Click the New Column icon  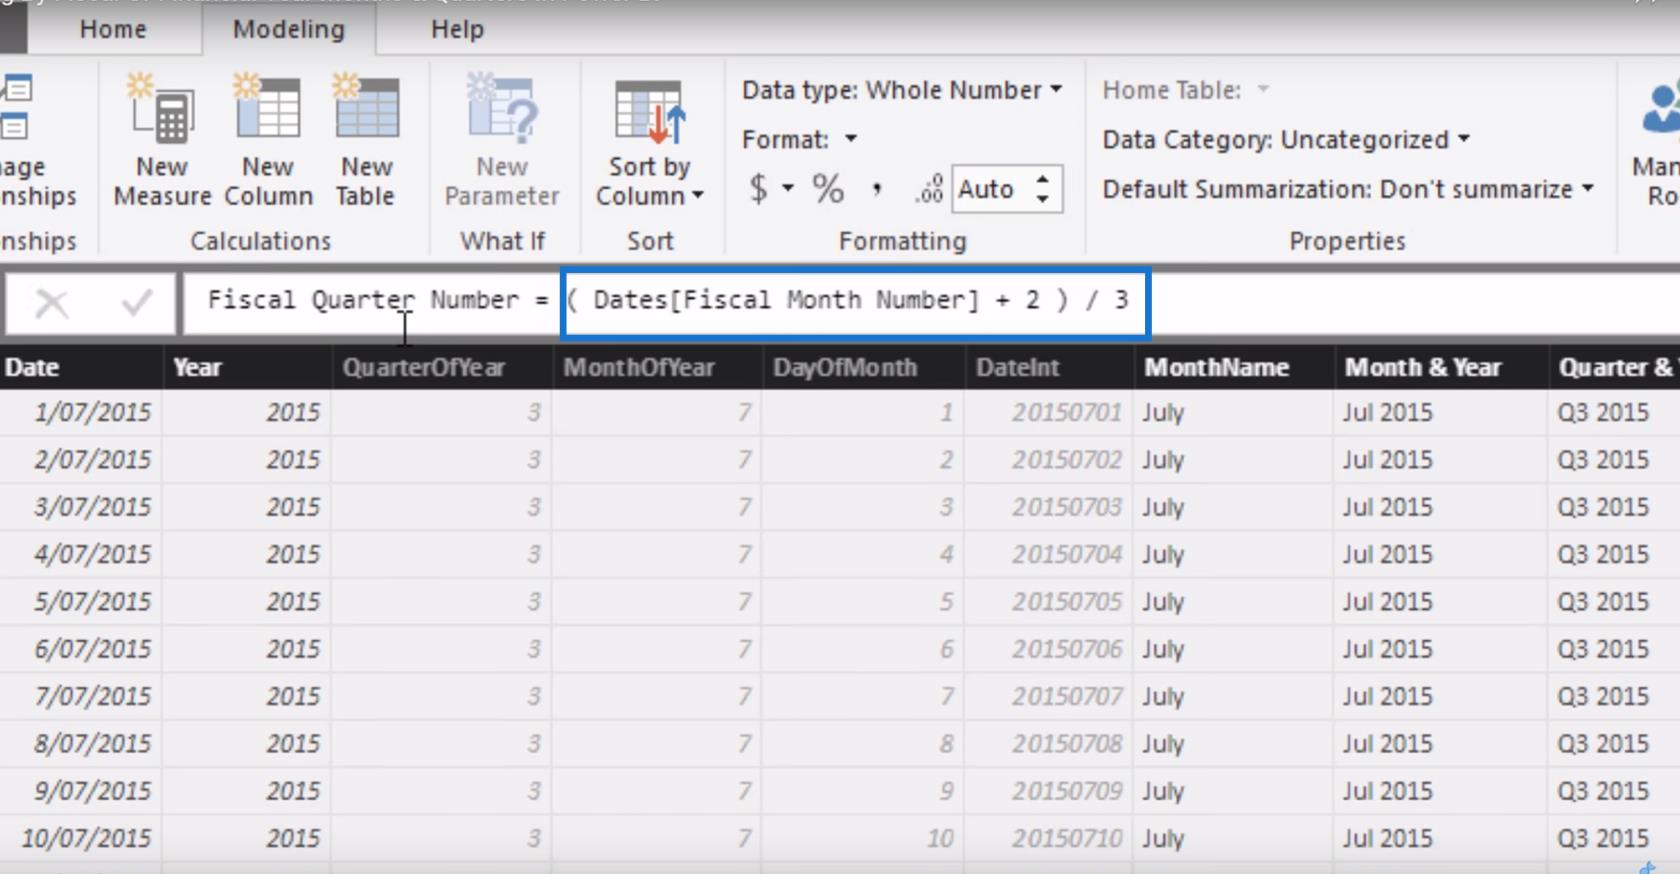[x=267, y=108]
